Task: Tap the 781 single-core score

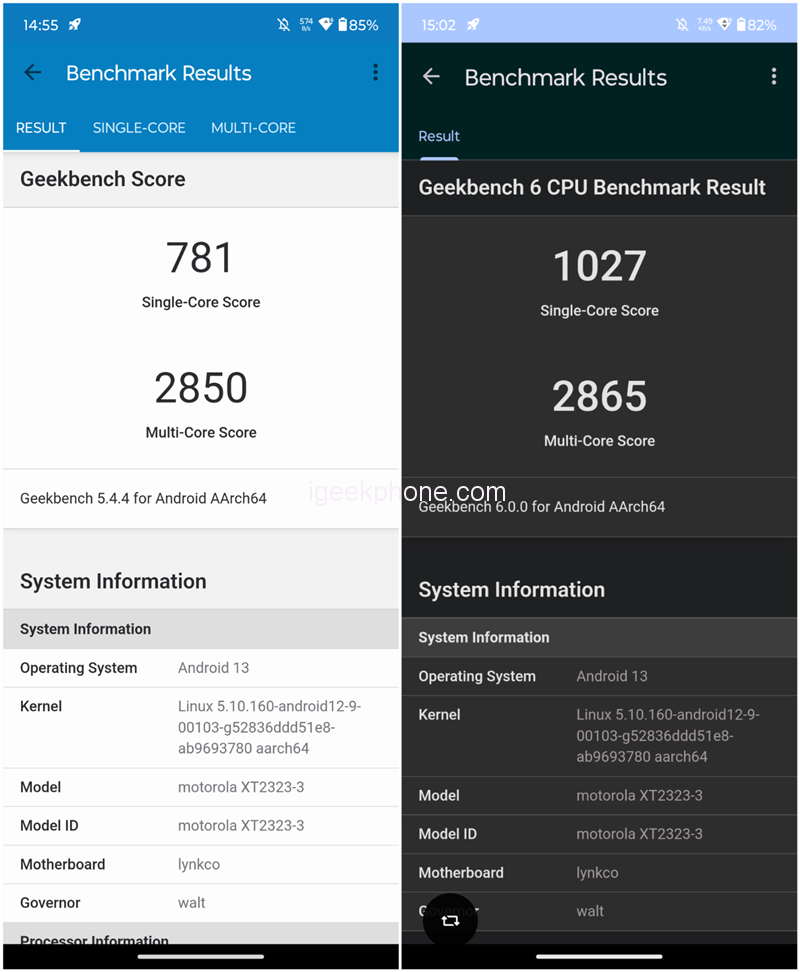Action: (x=200, y=258)
